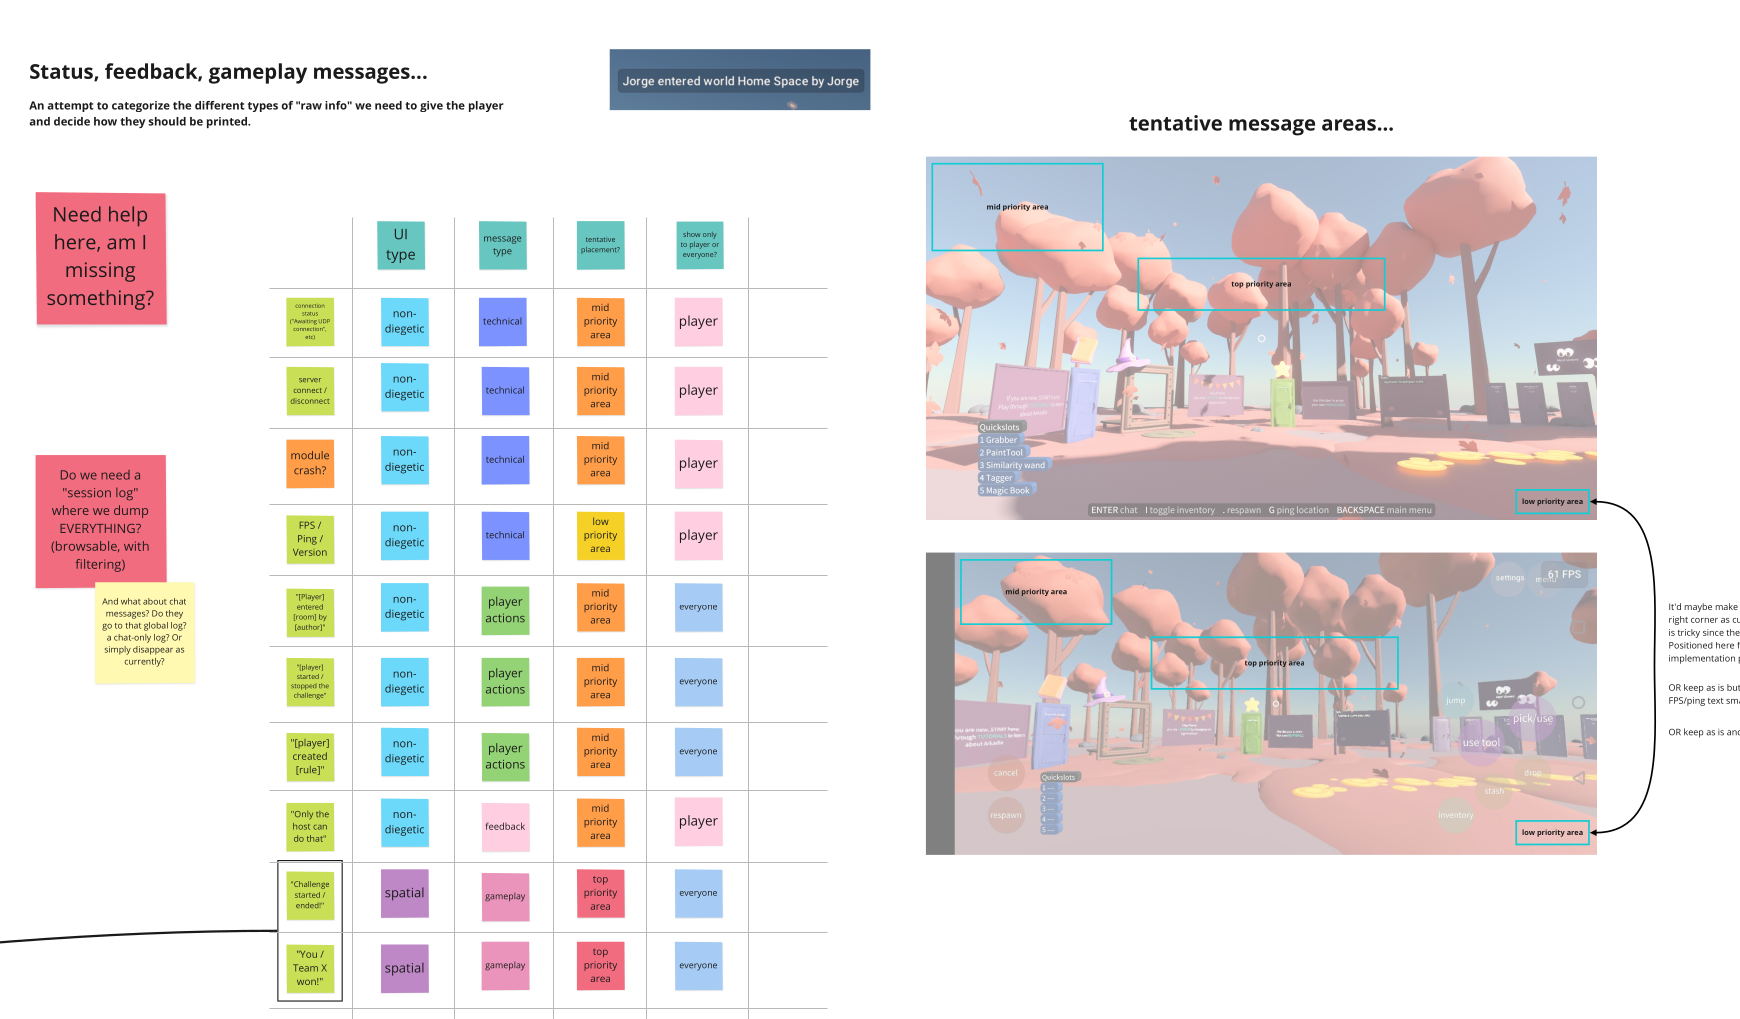This screenshot has height=1019, width=1740.
Task: Click "1 Grabber" quickslot in upper screenshot
Action: click(998, 440)
